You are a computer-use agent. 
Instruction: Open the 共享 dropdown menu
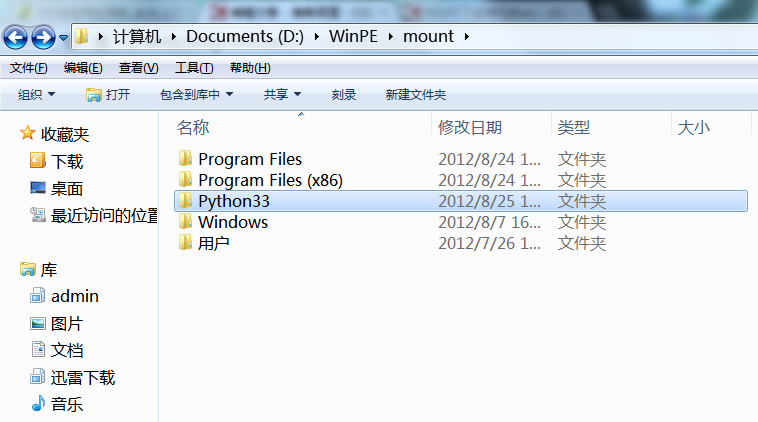point(282,95)
